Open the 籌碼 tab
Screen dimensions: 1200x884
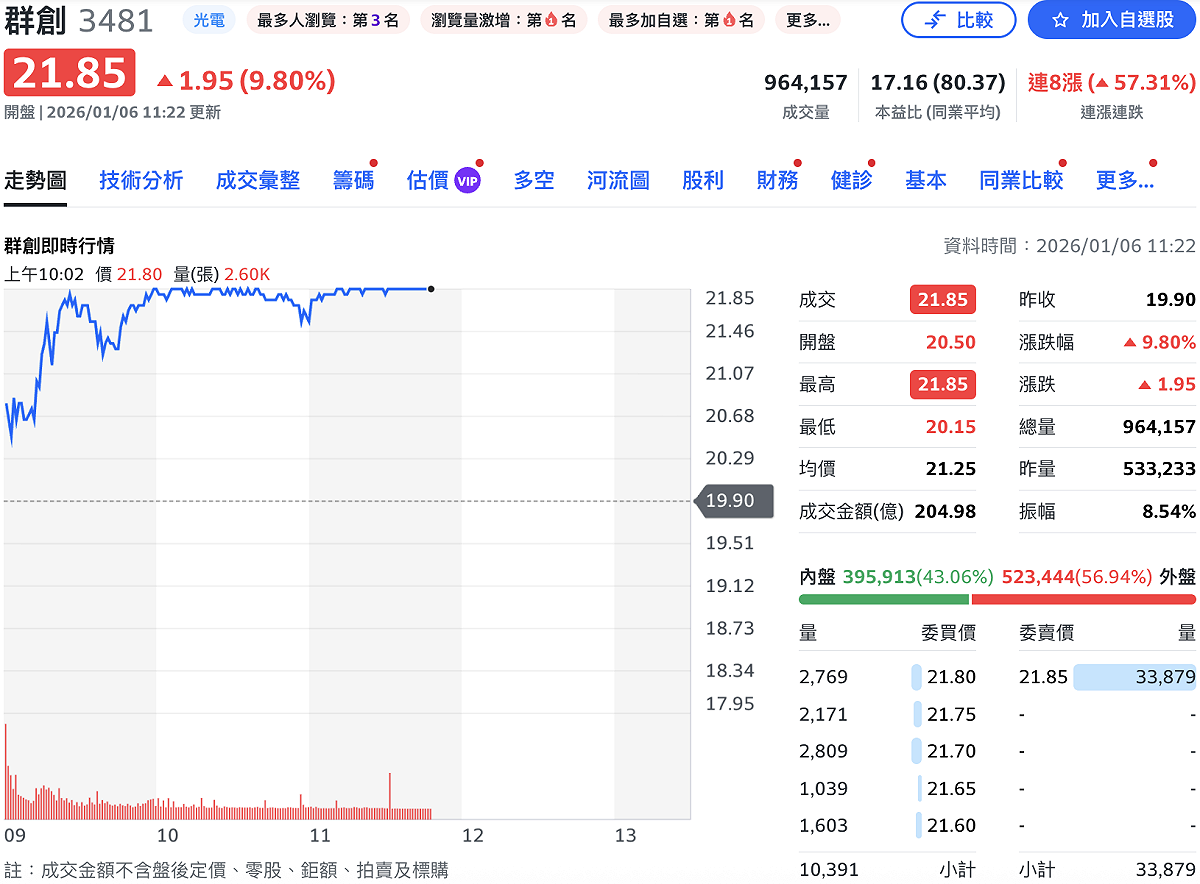click(353, 180)
